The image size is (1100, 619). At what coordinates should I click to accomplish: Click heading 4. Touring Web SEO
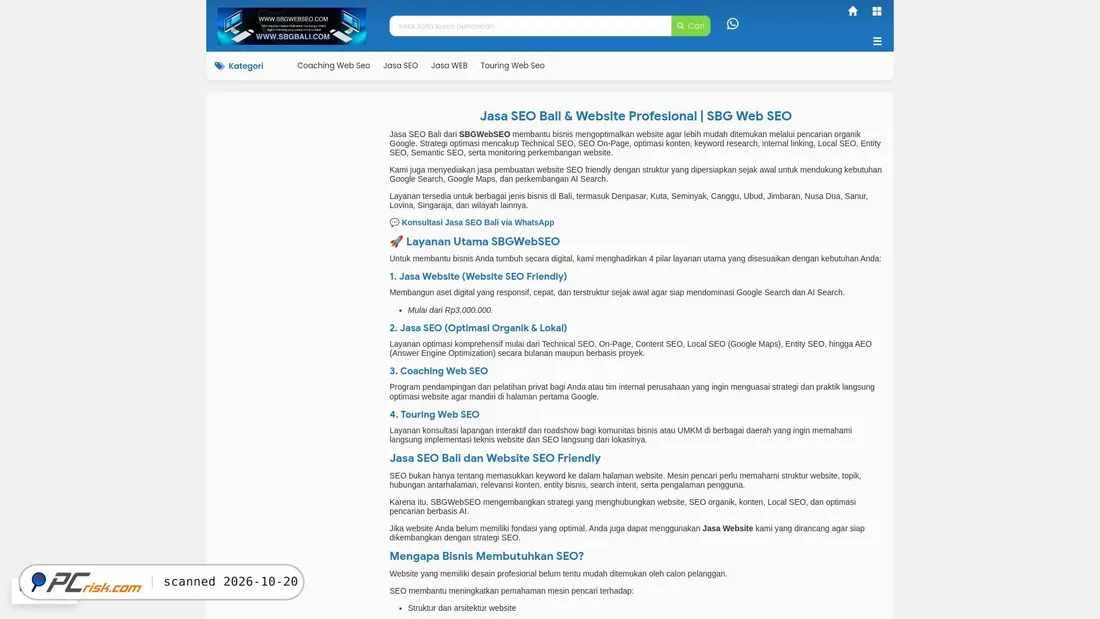[x=434, y=415]
